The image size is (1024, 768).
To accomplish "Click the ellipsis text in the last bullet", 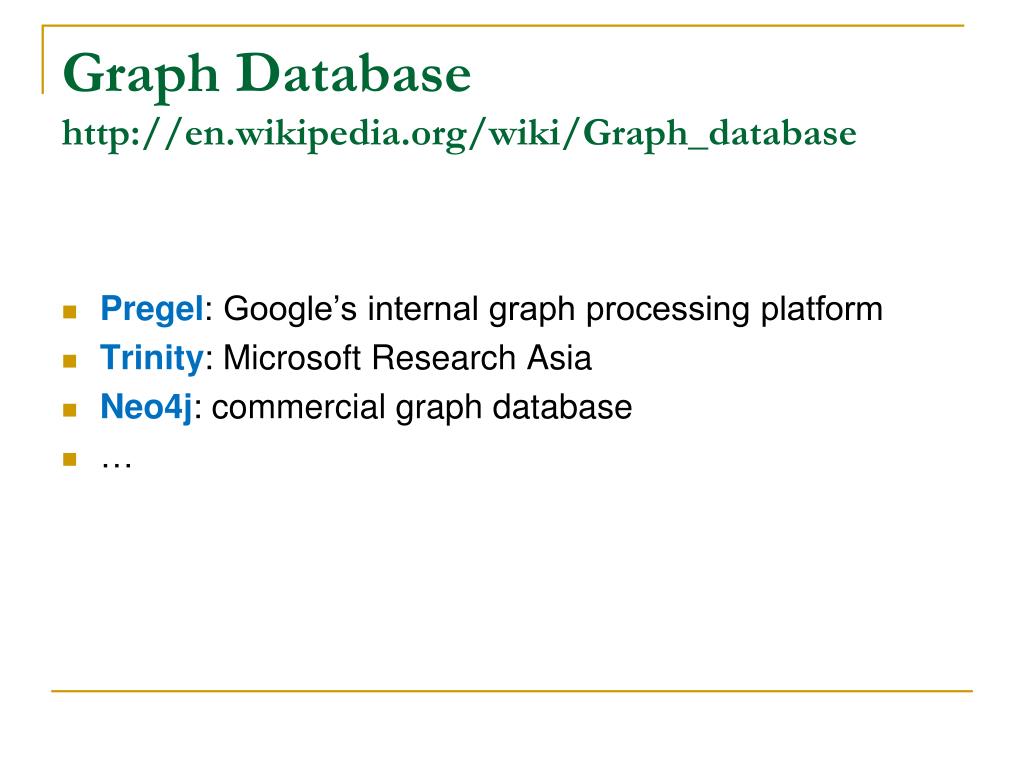I will [117, 459].
